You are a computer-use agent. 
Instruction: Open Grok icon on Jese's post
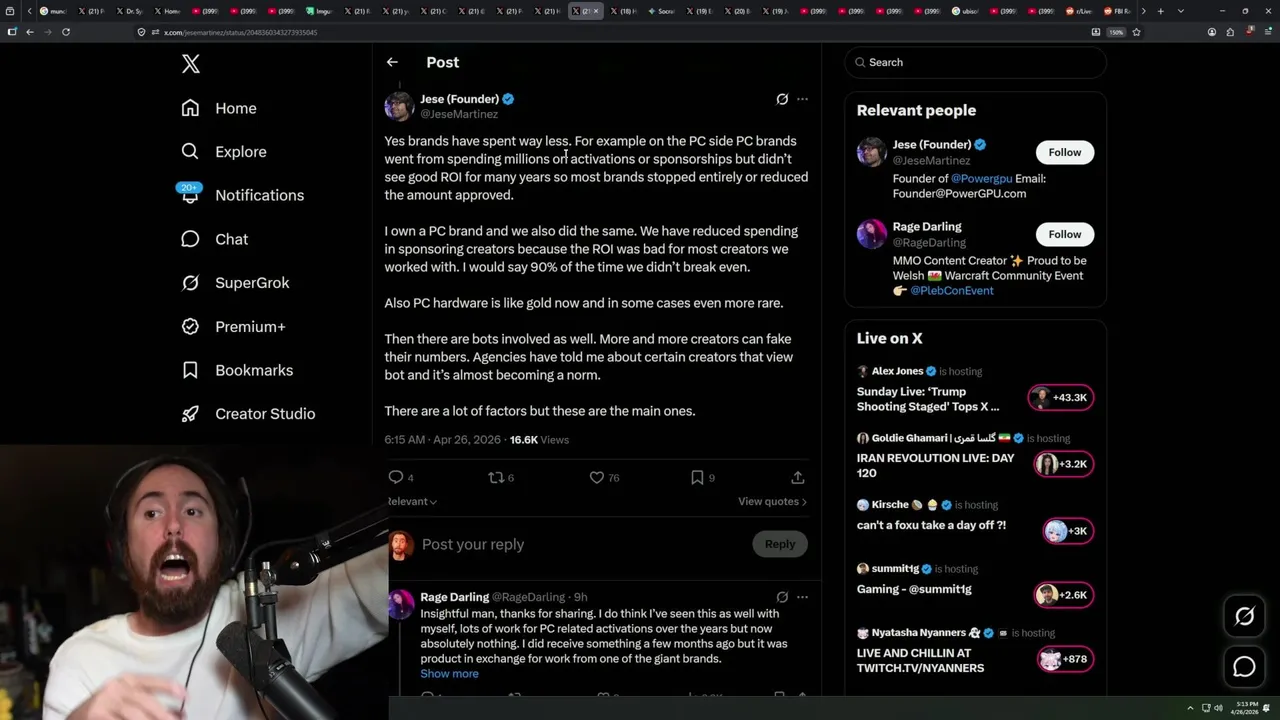(782, 99)
